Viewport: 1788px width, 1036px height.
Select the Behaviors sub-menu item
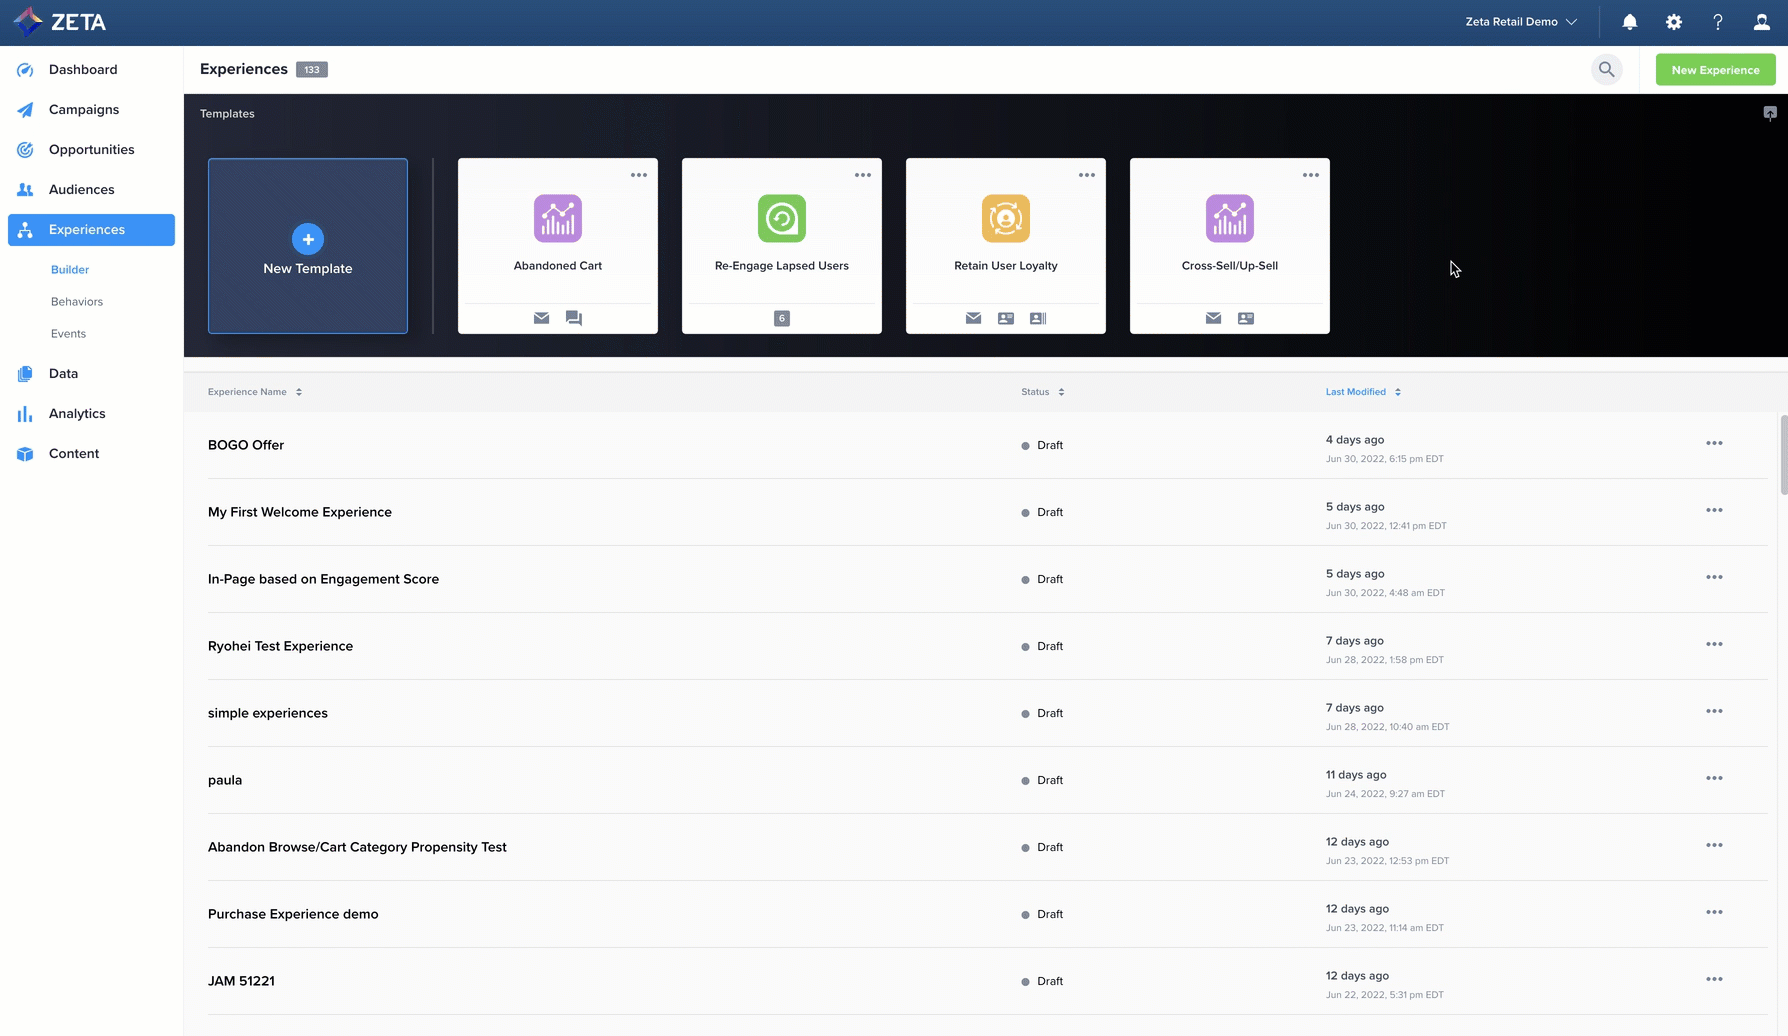pos(77,301)
